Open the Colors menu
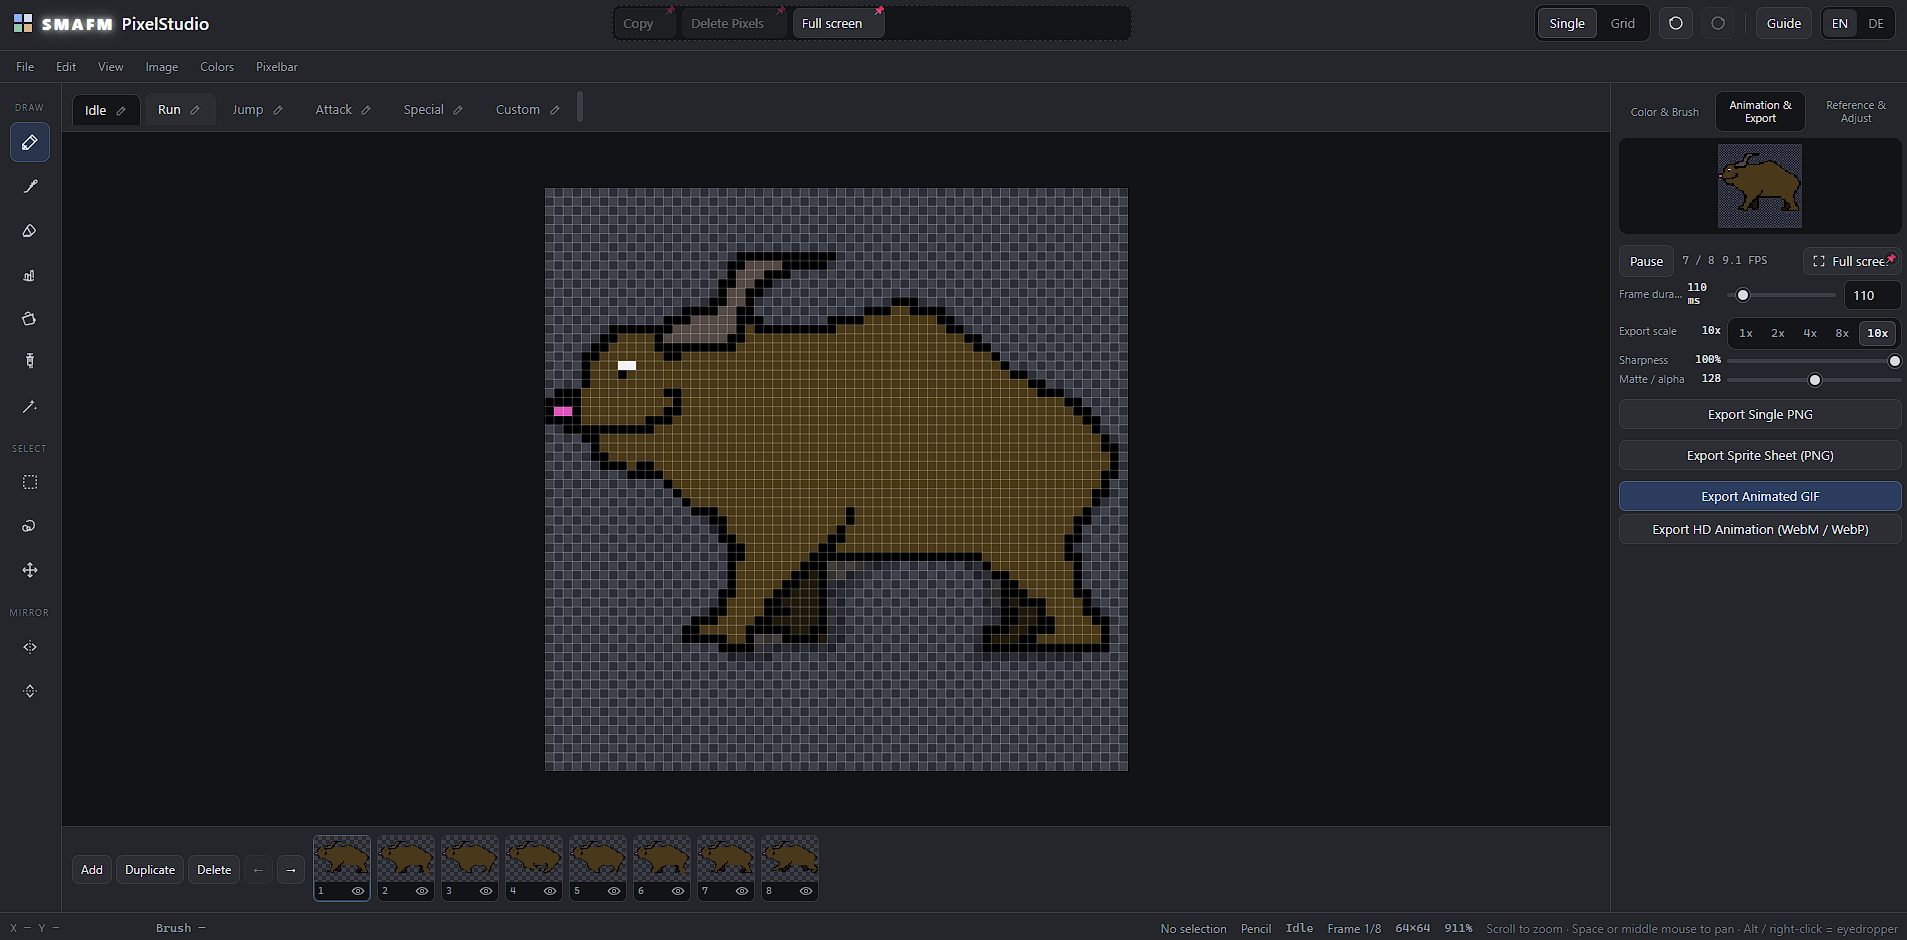Viewport: 1907px width, 940px height. (217, 67)
